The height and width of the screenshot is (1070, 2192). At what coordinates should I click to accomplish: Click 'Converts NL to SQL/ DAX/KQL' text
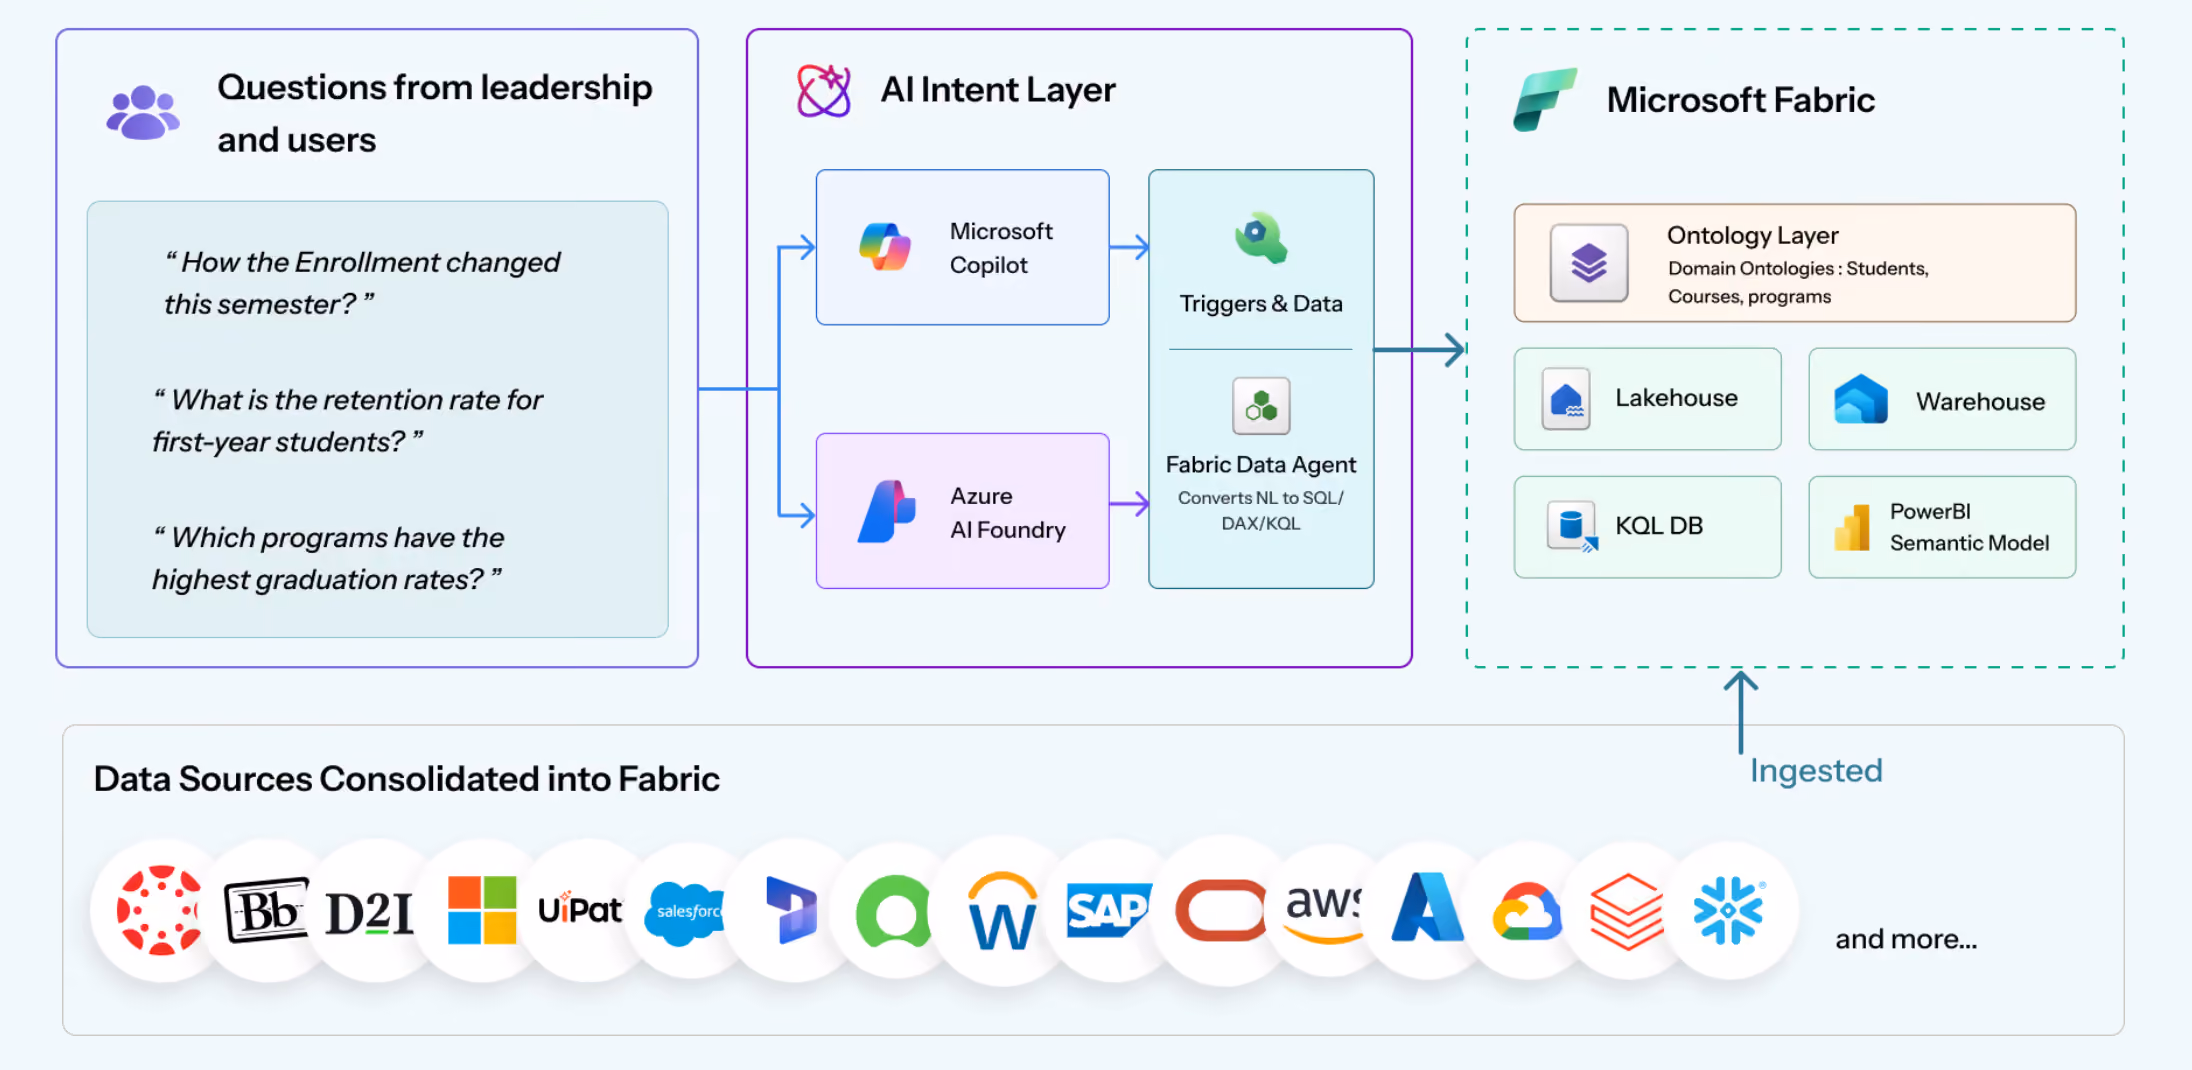click(x=1261, y=510)
